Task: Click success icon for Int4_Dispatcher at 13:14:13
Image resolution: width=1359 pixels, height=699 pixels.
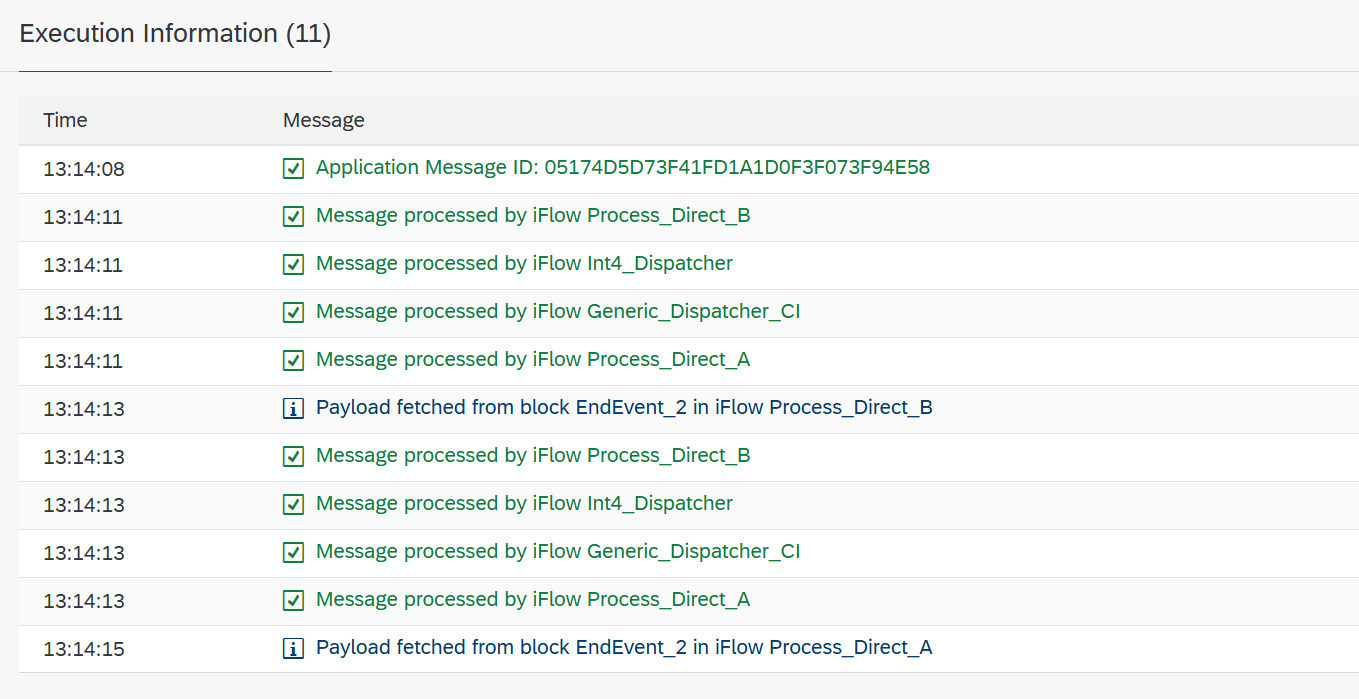Action: click(293, 505)
